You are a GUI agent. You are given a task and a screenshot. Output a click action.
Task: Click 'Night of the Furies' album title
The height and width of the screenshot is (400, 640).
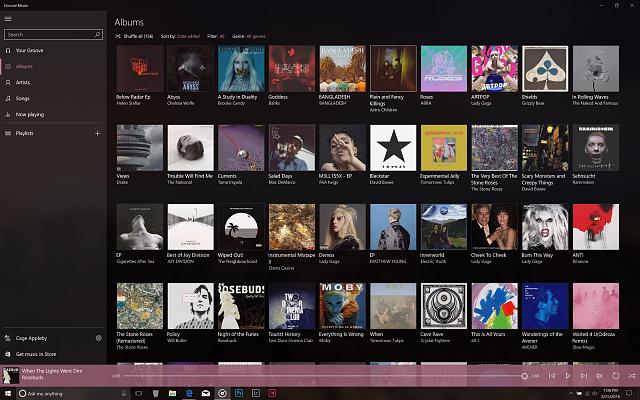[x=238, y=334]
